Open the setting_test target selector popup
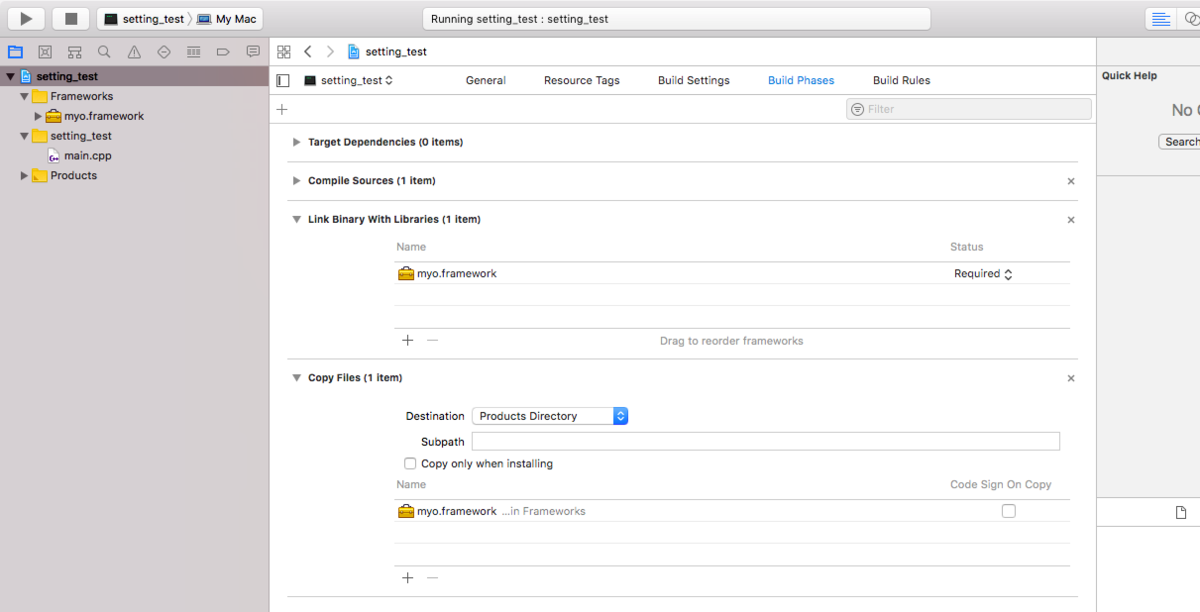This screenshot has height=612, width=1200. tap(348, 81)
